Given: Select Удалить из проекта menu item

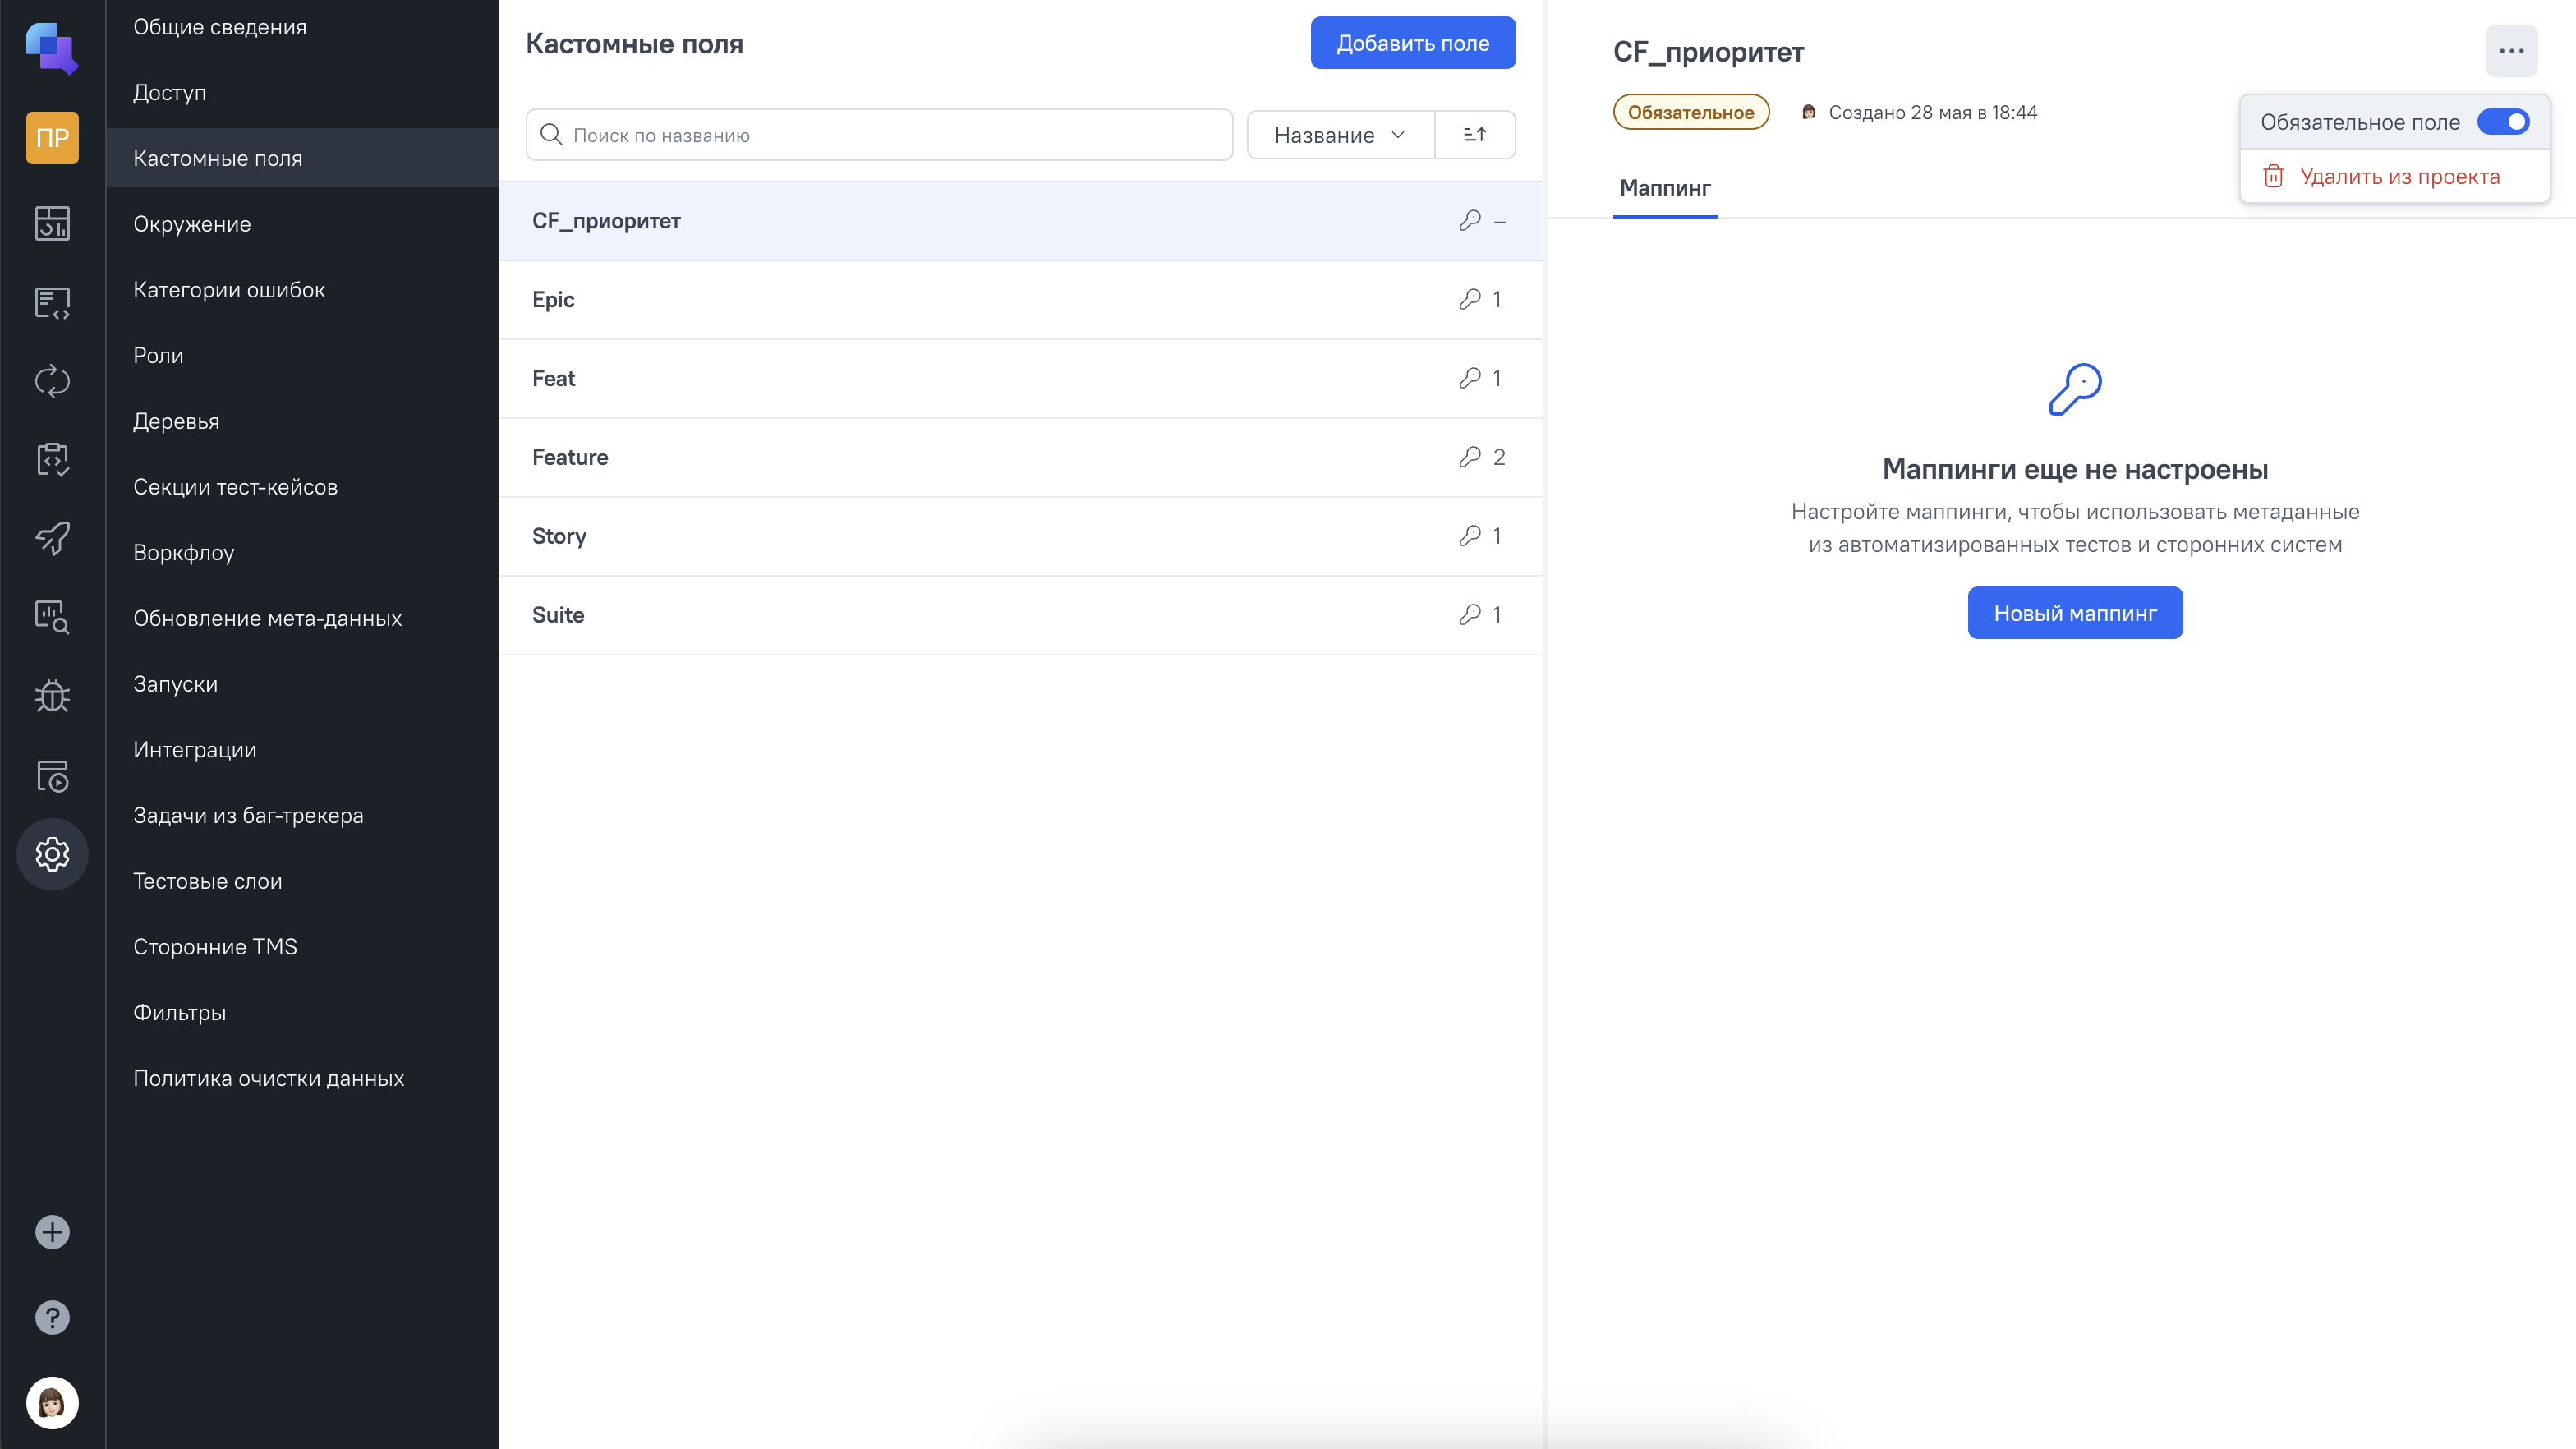Looking at the screenshot, I should click(x=2399, y=177).
